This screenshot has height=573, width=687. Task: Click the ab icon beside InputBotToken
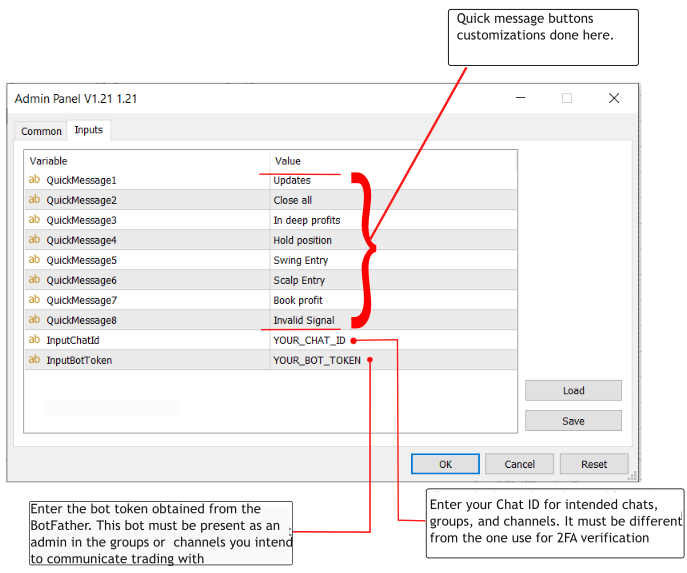pos(34,360)
